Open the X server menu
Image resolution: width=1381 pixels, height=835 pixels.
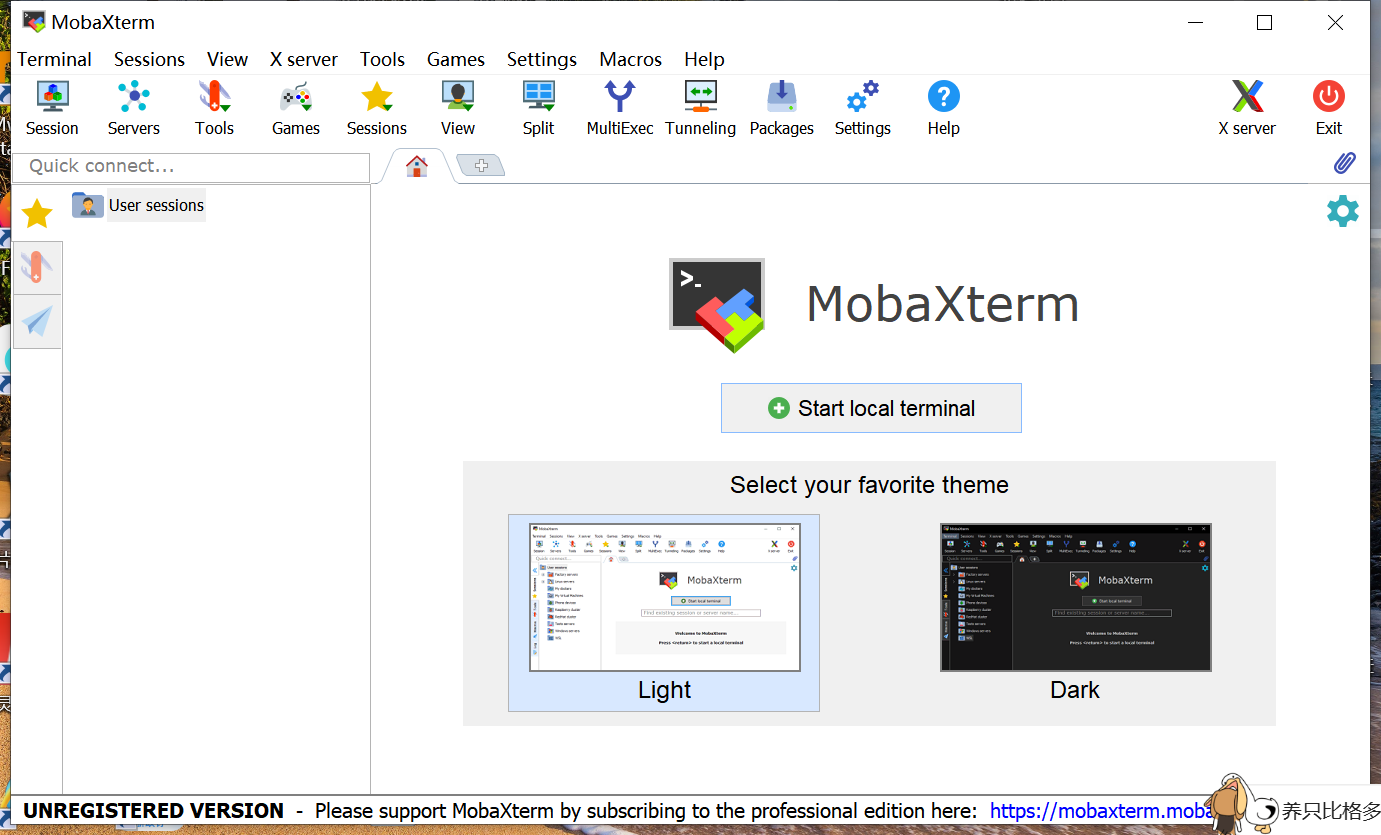304,59
